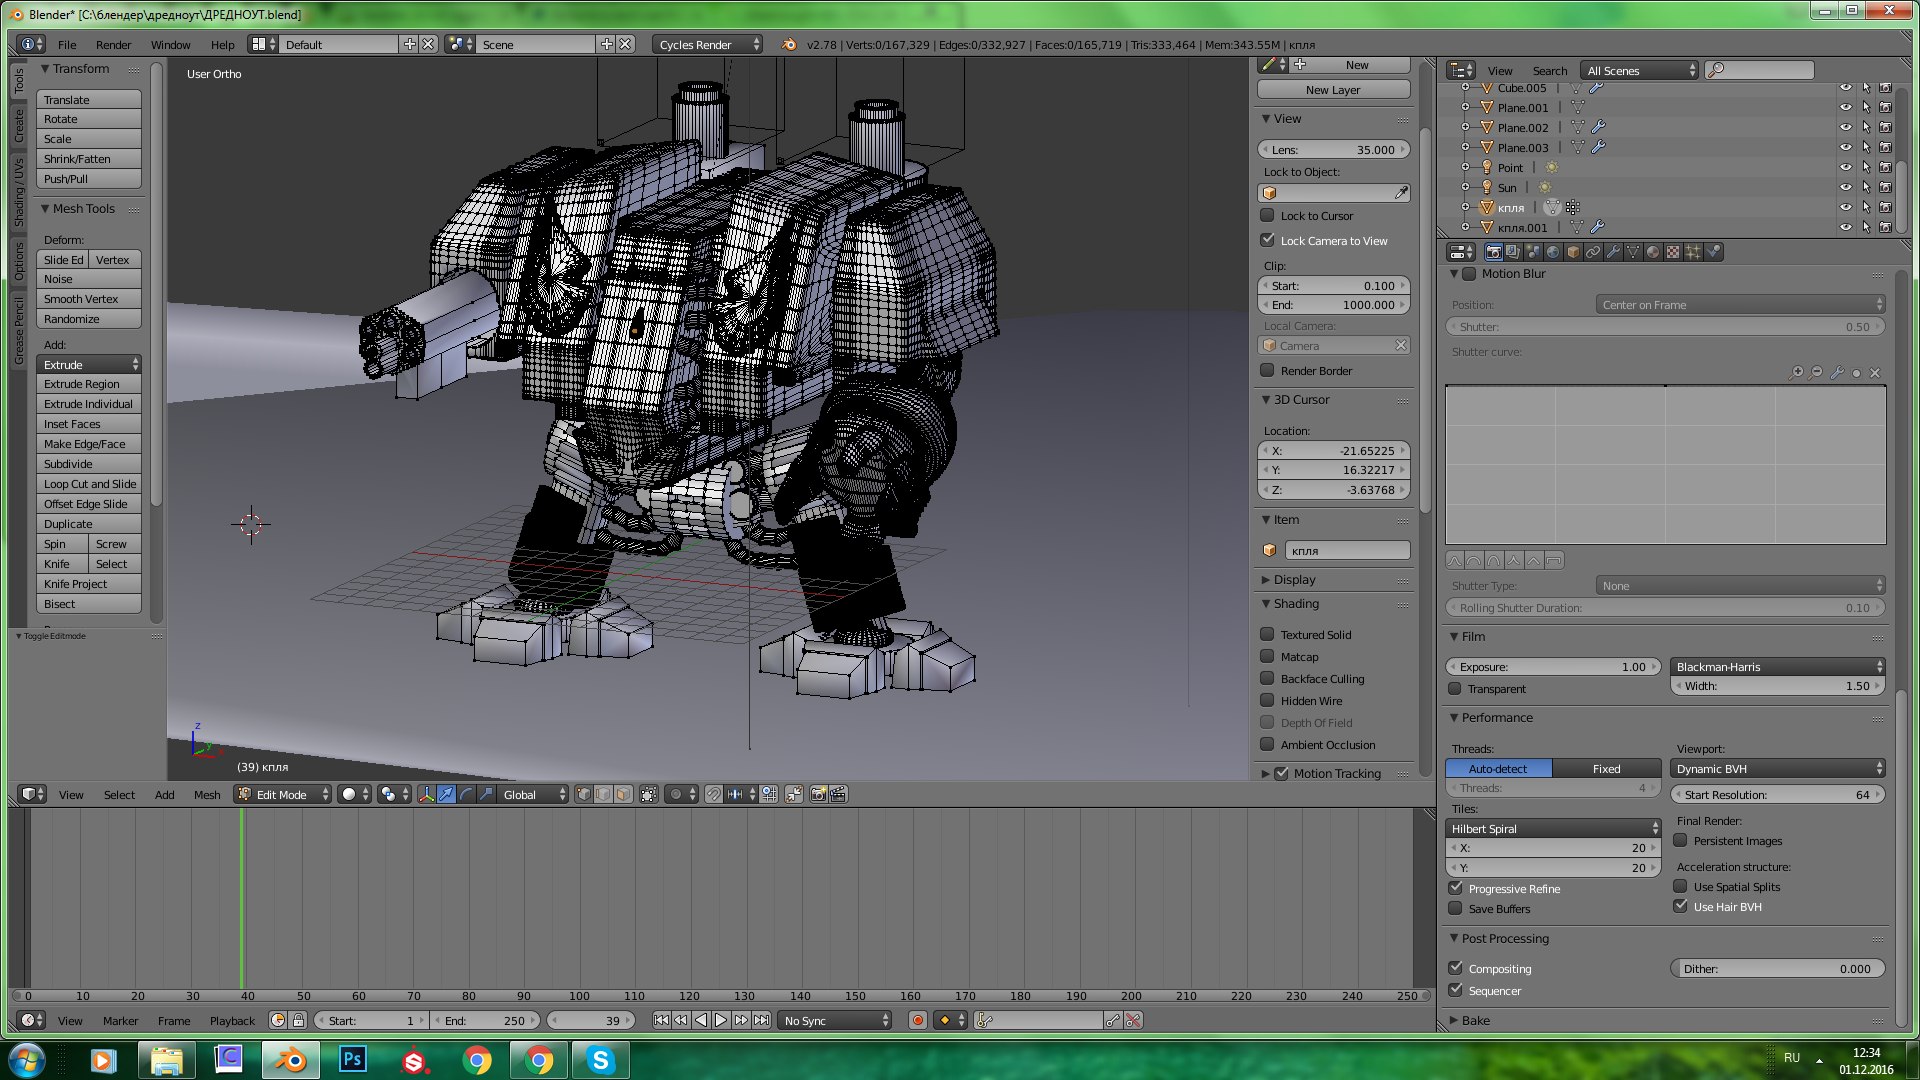Image resolution: width=1920 pixels, height=1080 pixels.
Task: Expand the Plane.003 outliner item
Action: point(1465,147)
